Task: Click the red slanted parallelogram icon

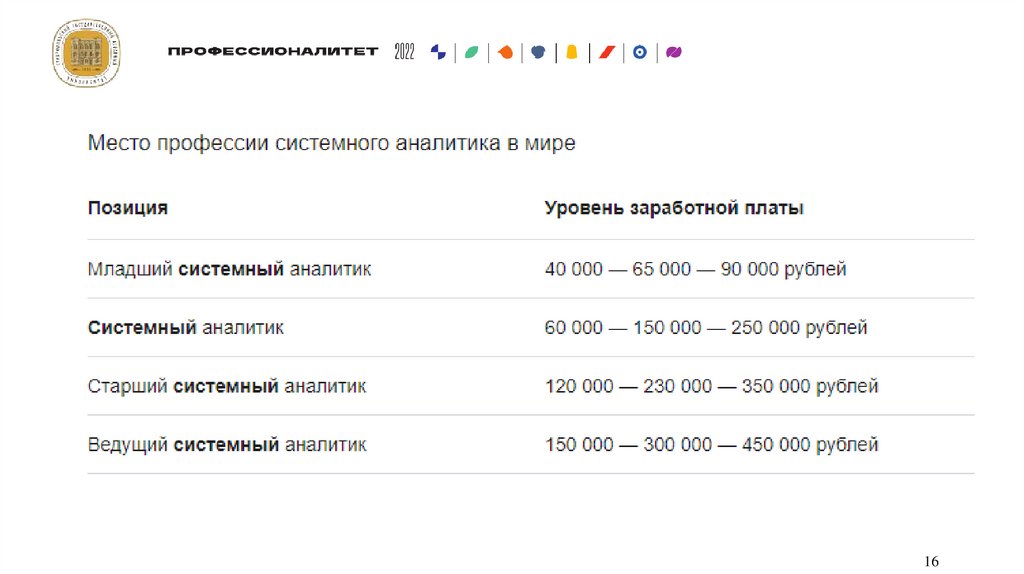Action: pyautogui.click(x=605, y=52)
